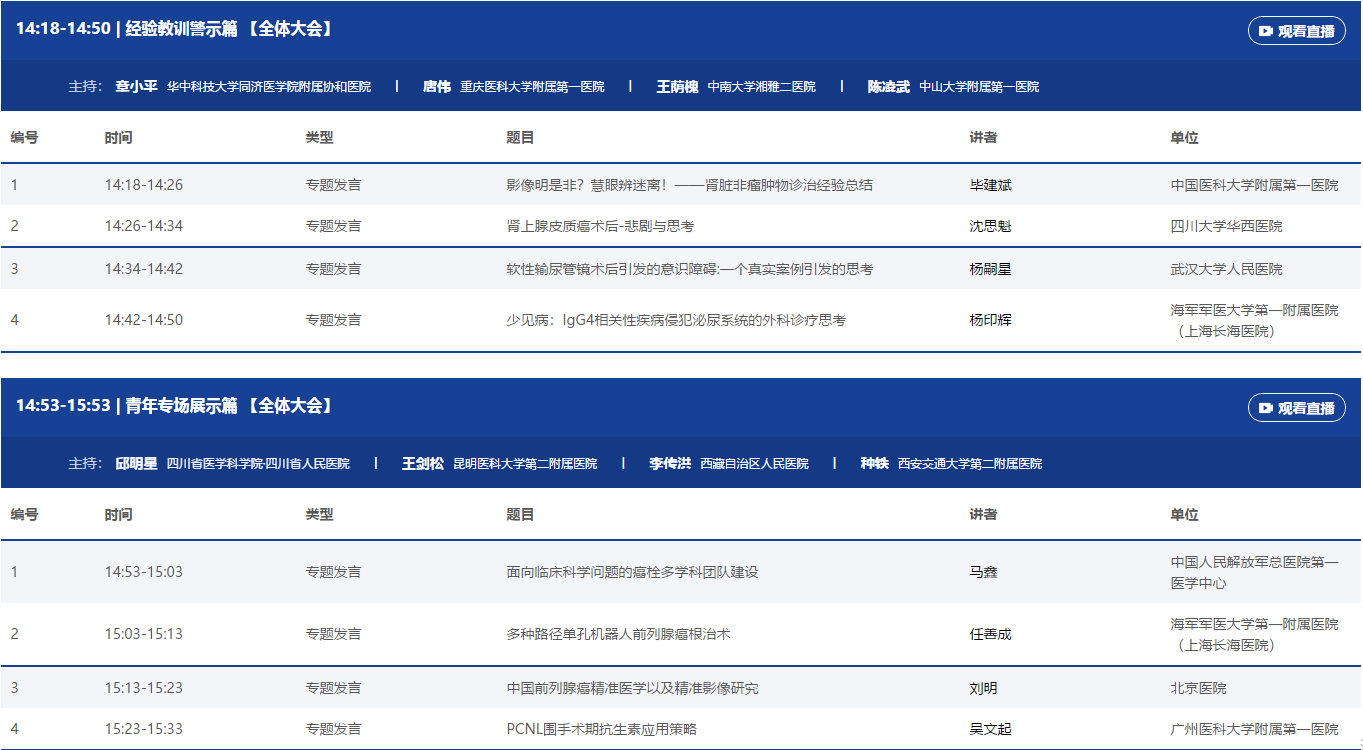Watch livestream of 青年专场展示篇 session
The image size is (1363, 750).
[x=1296, y=408]
